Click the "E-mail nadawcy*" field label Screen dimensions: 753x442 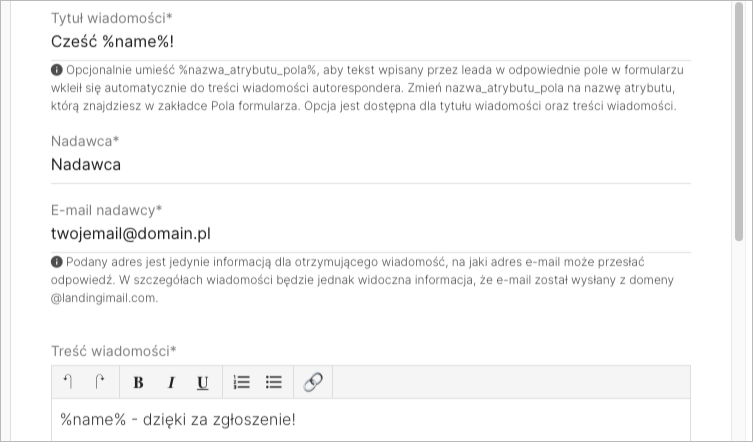pyautogui.click(x=106, y=210)
